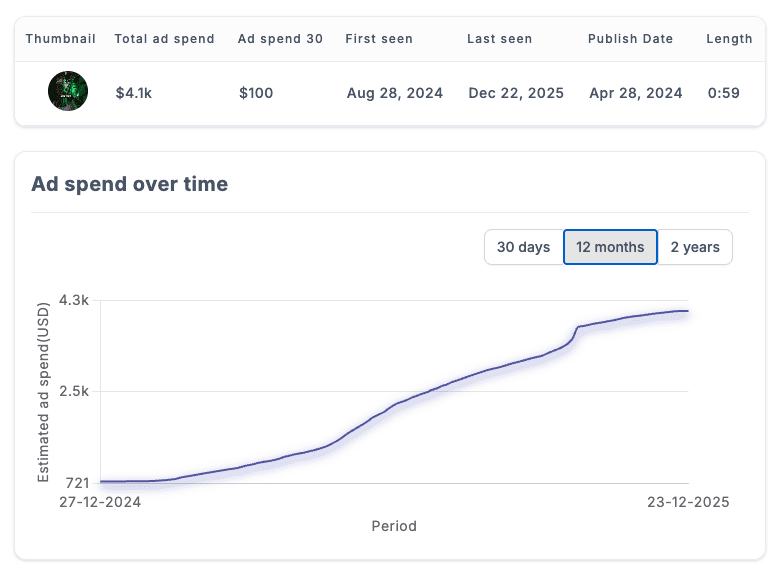This screenshot has height=576, width=780.
Task: Click the 23-12-2025 end date axis label
Action: pos(689,502)
